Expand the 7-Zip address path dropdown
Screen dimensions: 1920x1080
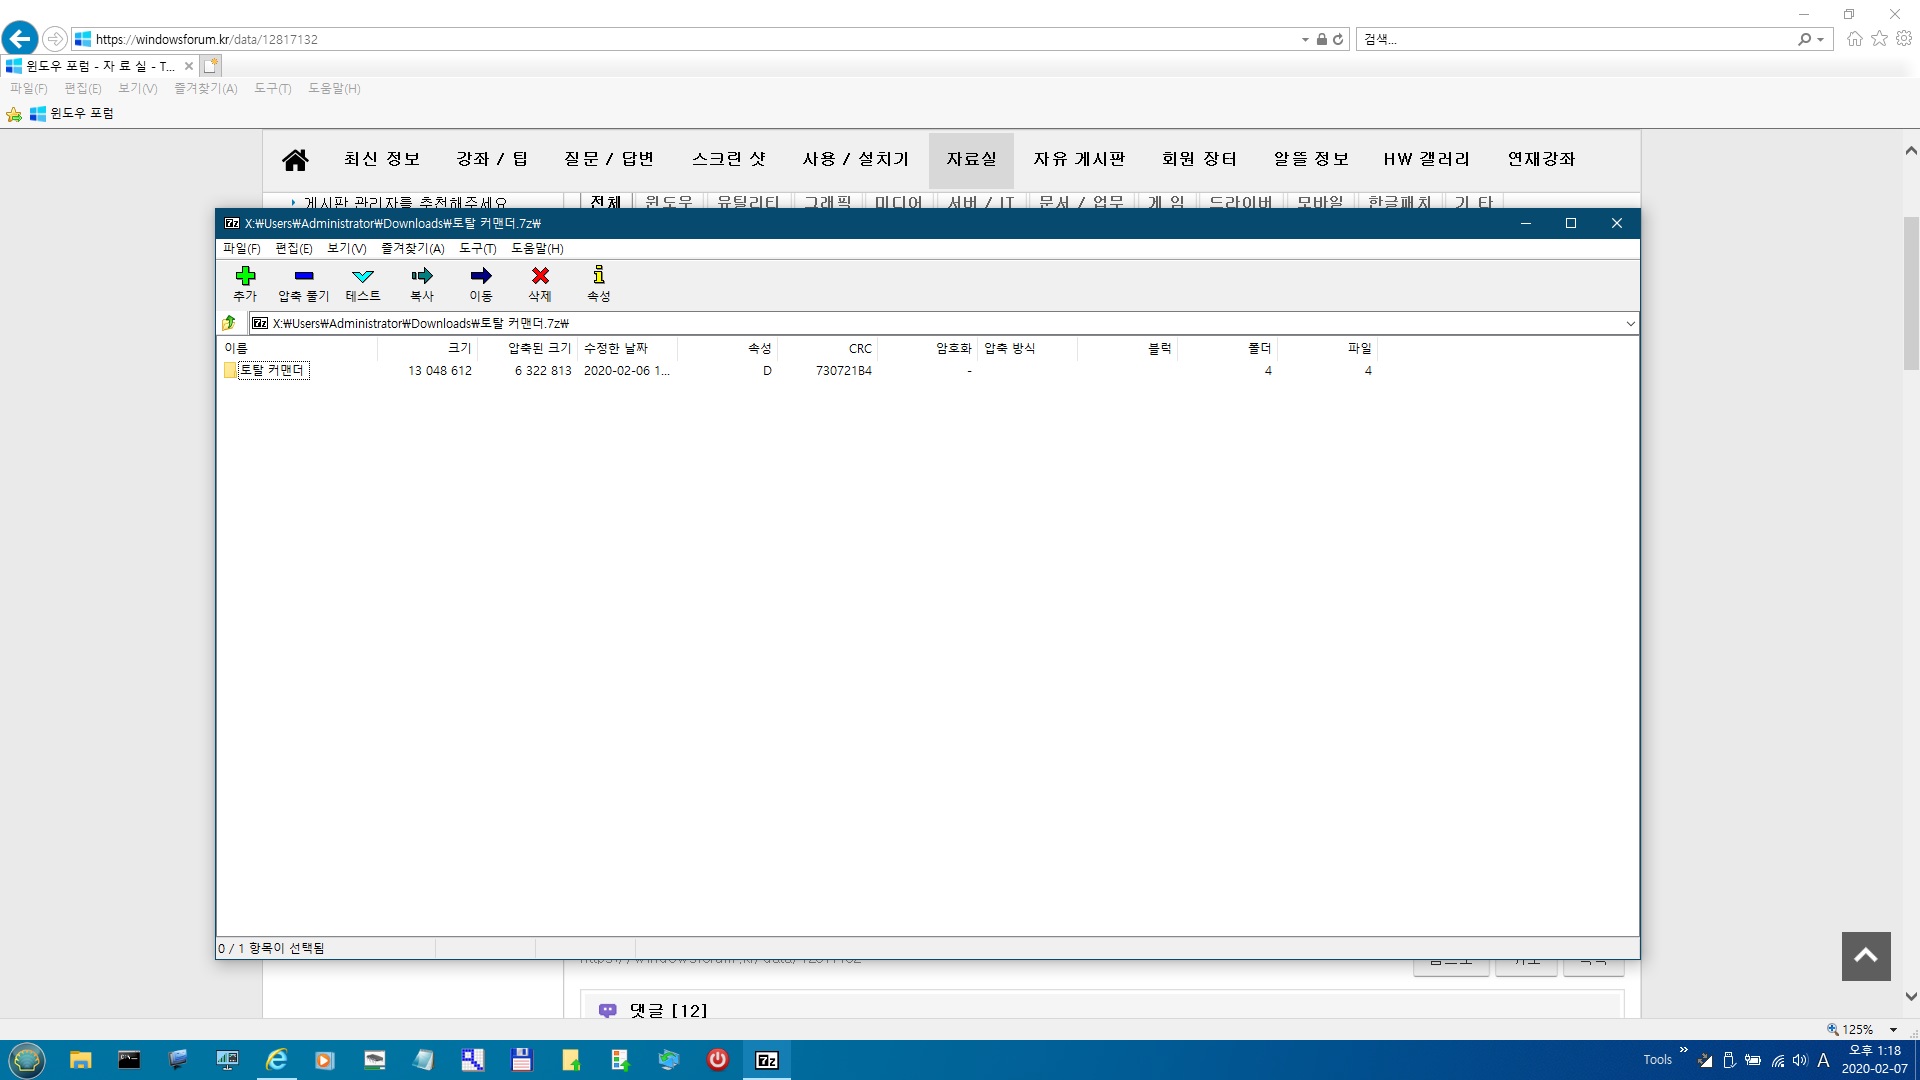tap(1630, 323)
